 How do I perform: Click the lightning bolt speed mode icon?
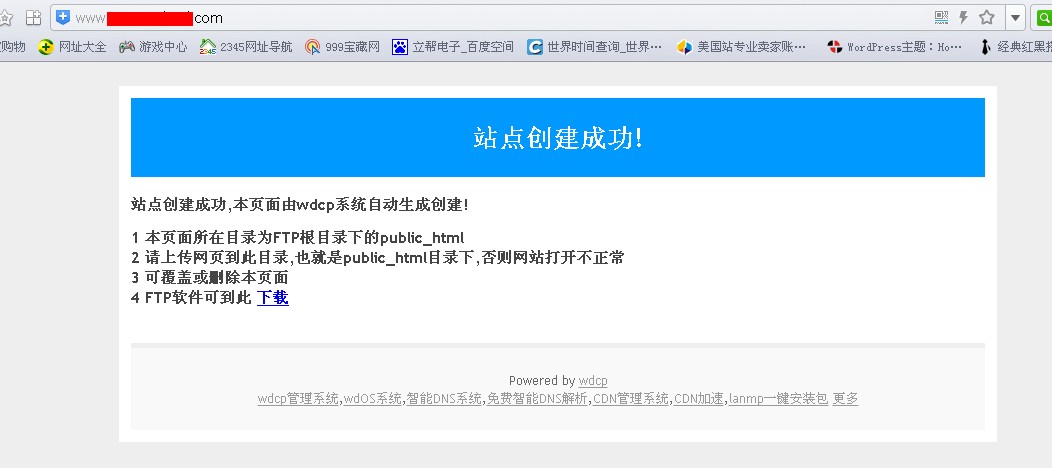point(963,17)
